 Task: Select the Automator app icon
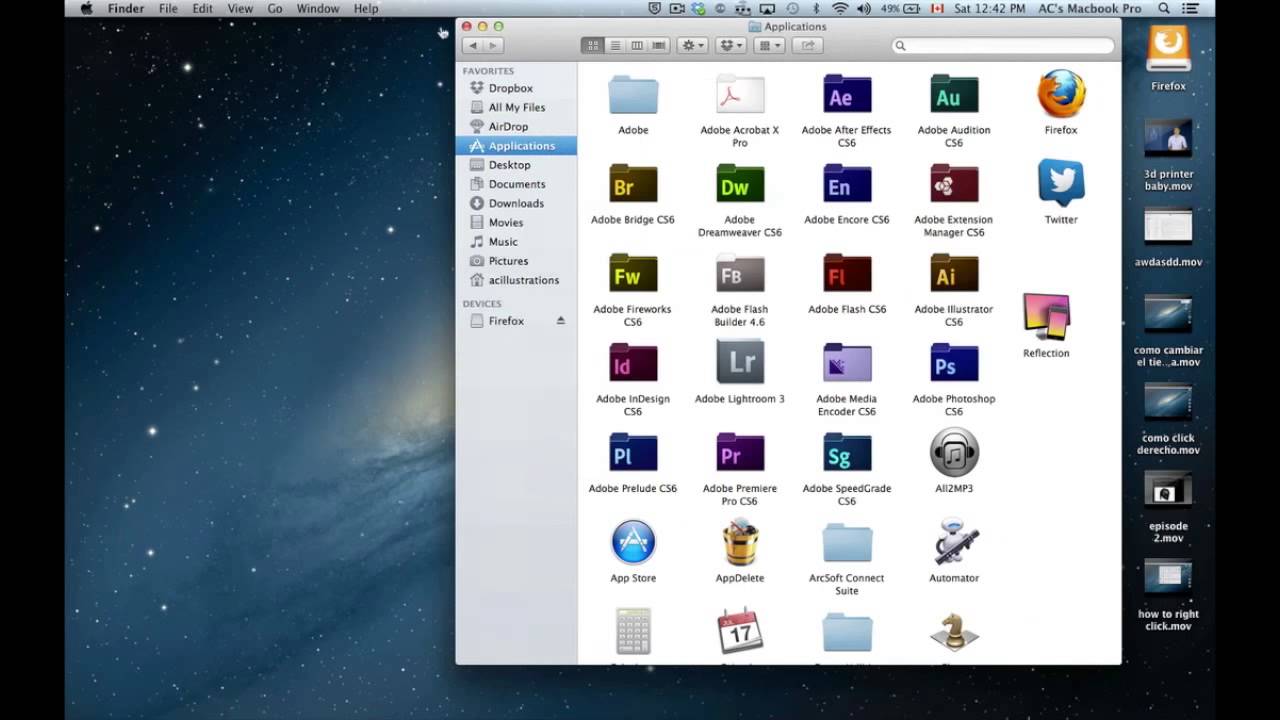(x=954, y=542)
